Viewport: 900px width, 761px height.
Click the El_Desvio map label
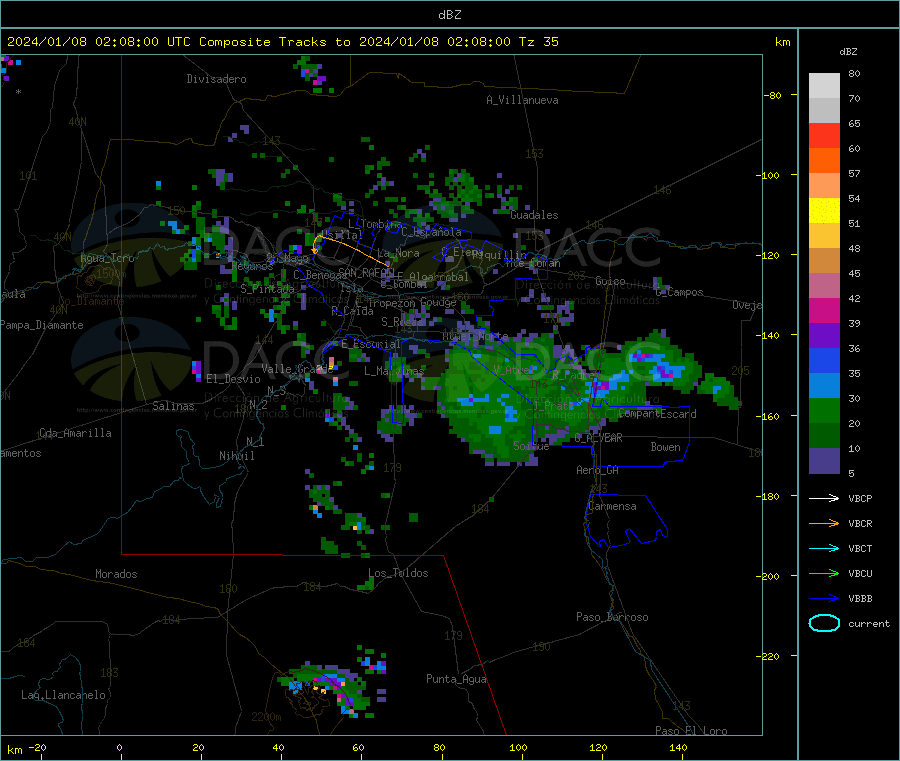[x=233, y=379]
